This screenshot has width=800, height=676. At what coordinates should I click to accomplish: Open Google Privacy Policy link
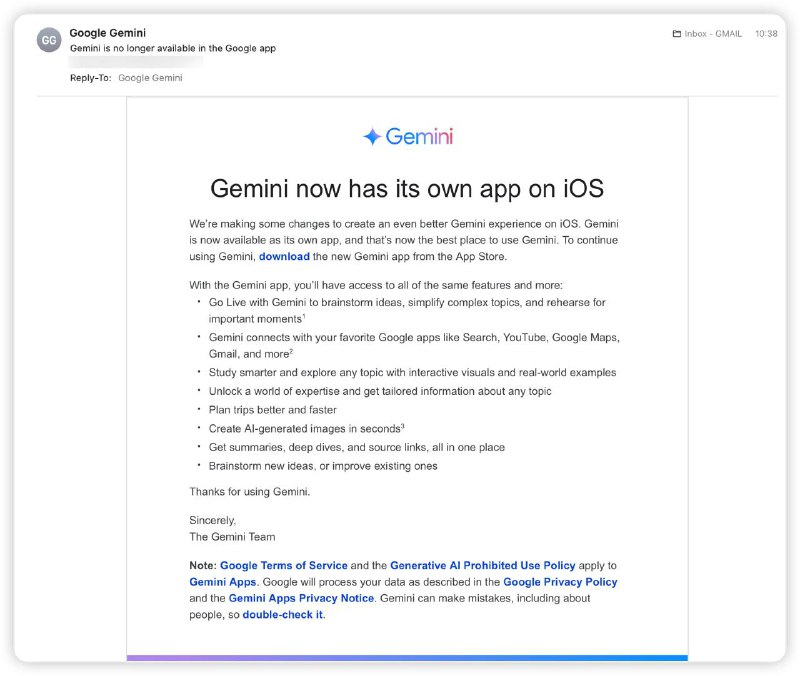click(x=560, y=582)
